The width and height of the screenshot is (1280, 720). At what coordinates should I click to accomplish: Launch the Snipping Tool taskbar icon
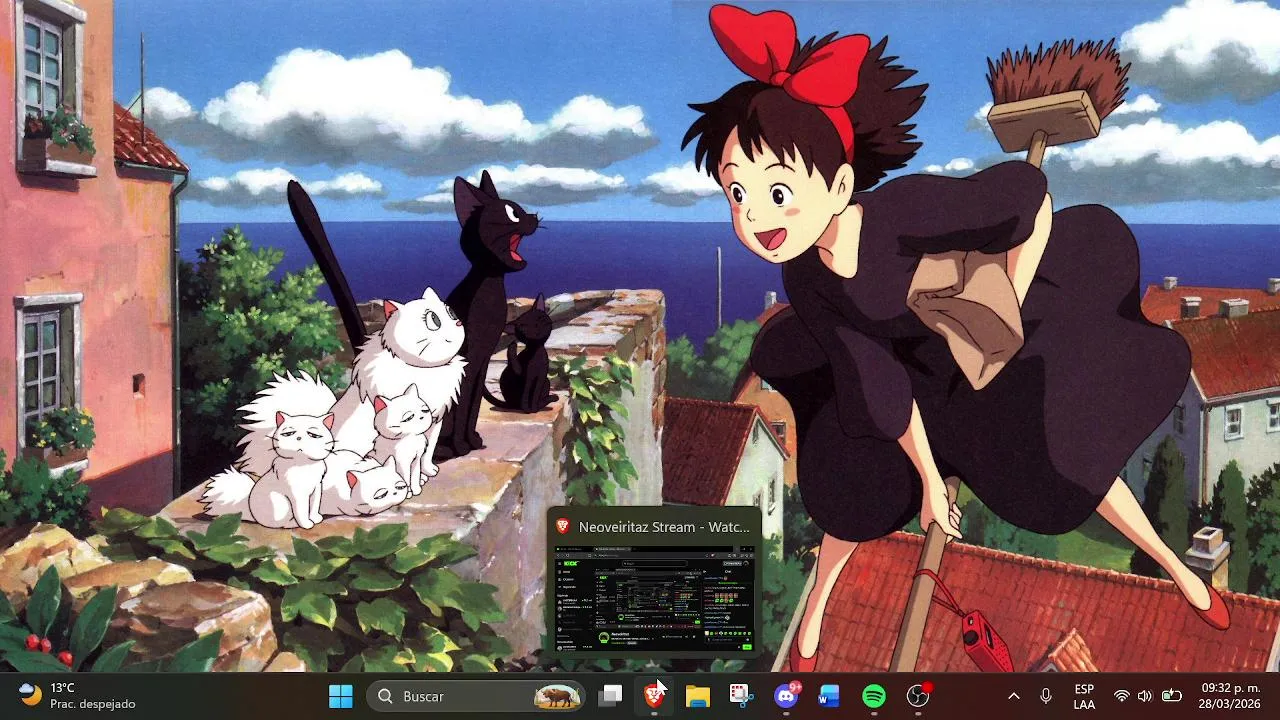pos(741,696)
